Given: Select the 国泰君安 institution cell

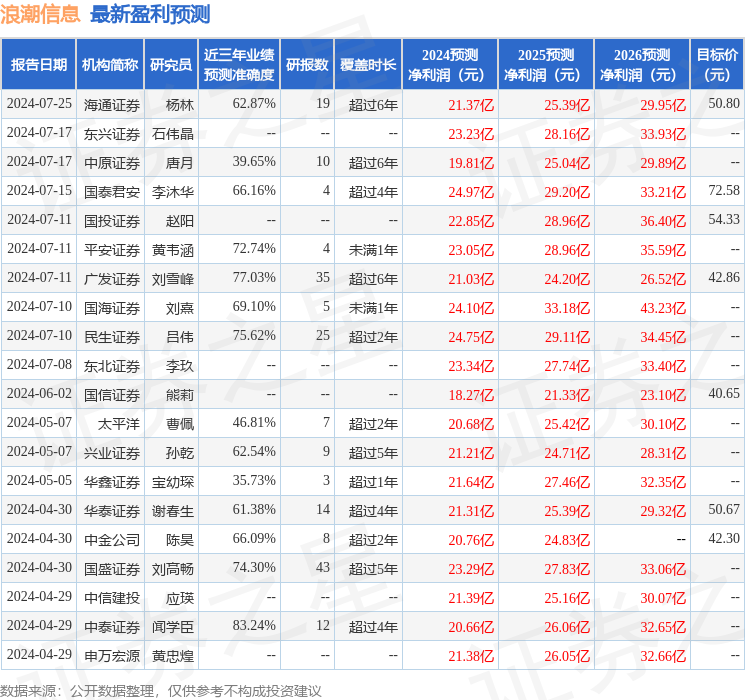Looking at the screenshot, I should pos(112,192).
